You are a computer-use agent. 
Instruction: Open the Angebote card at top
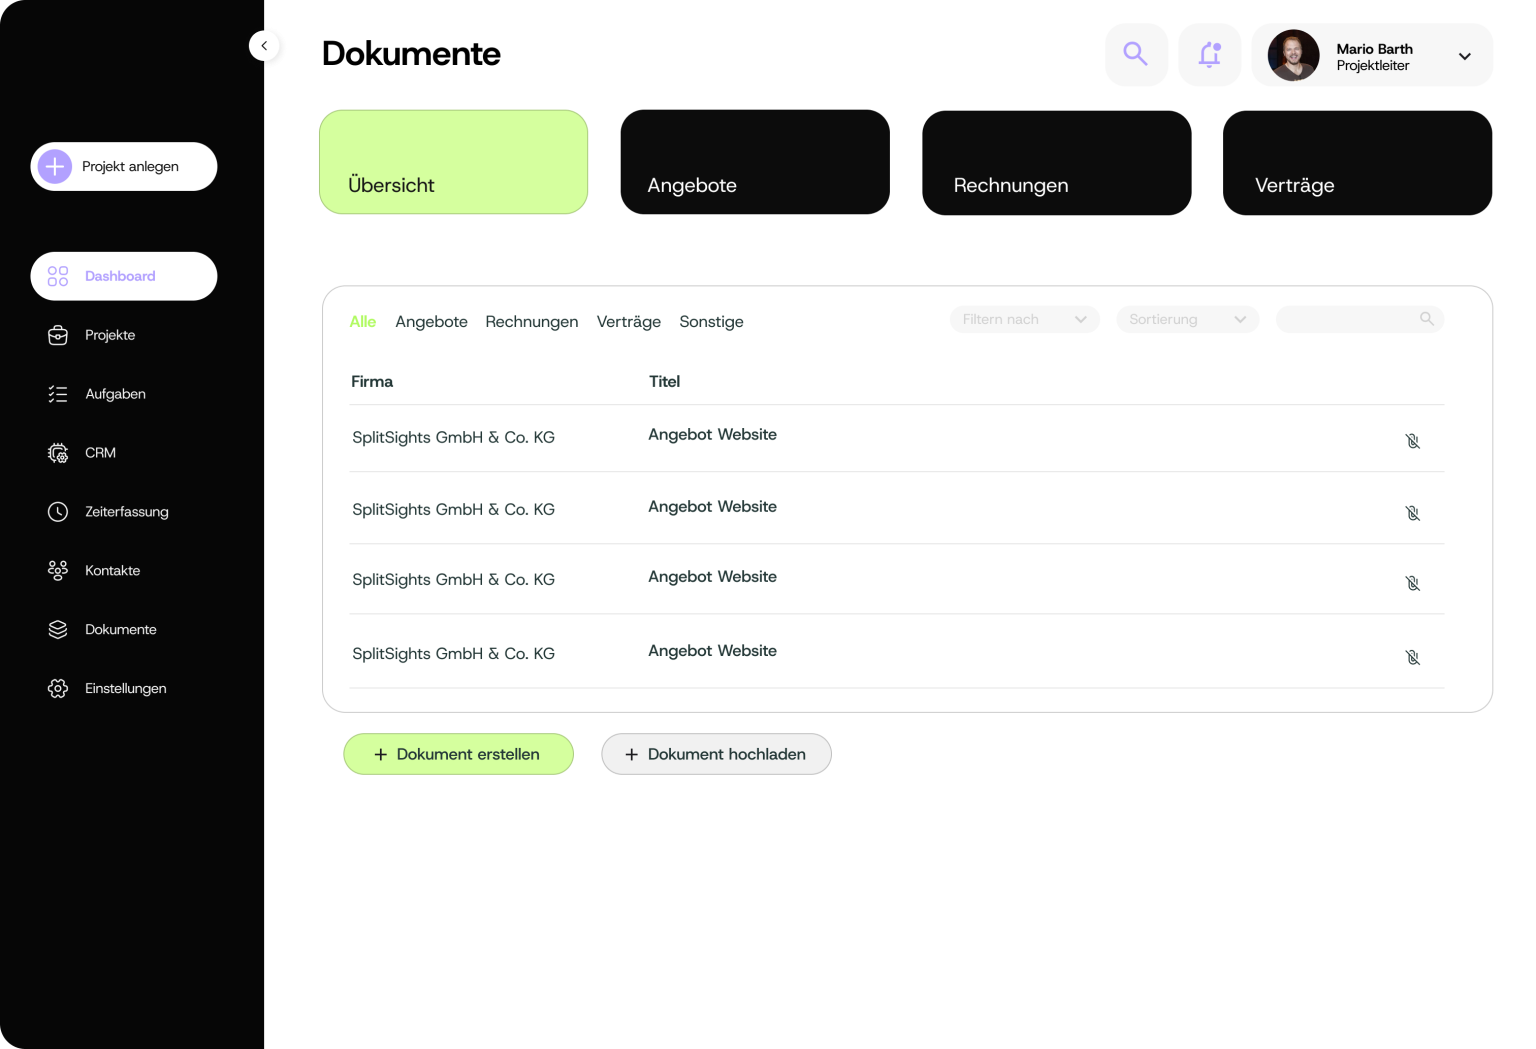[754, 162]
